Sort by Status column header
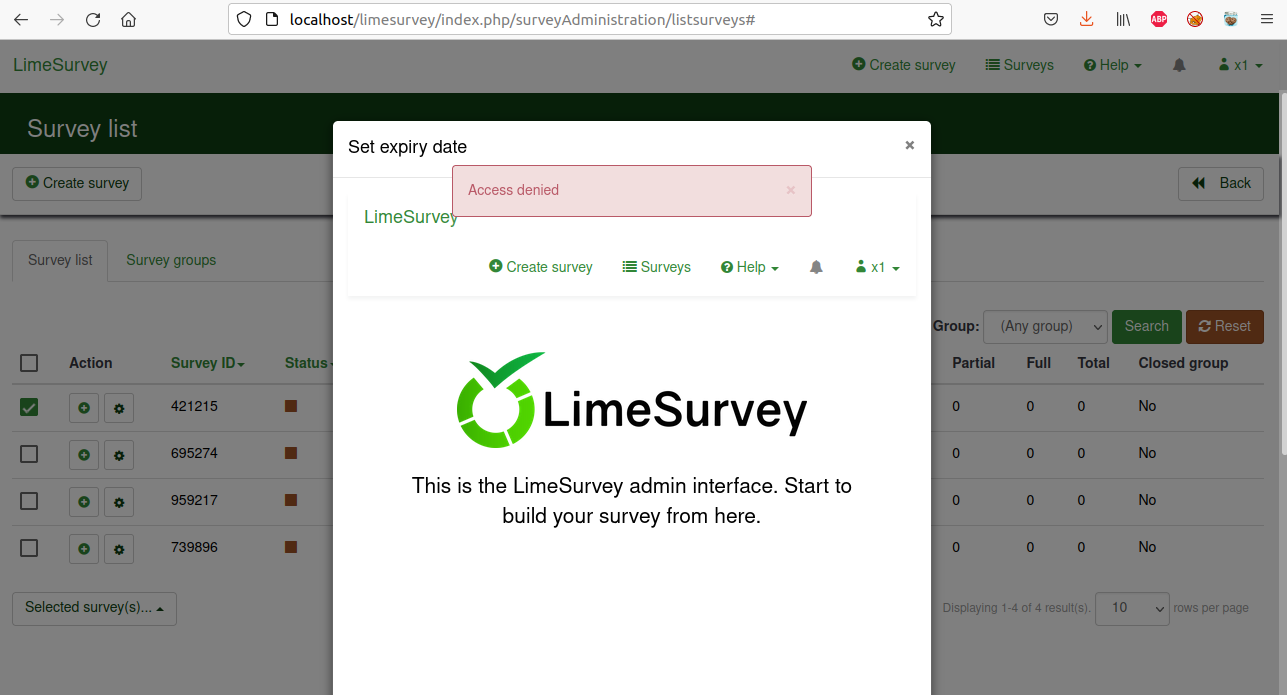 tap(309, 363)
